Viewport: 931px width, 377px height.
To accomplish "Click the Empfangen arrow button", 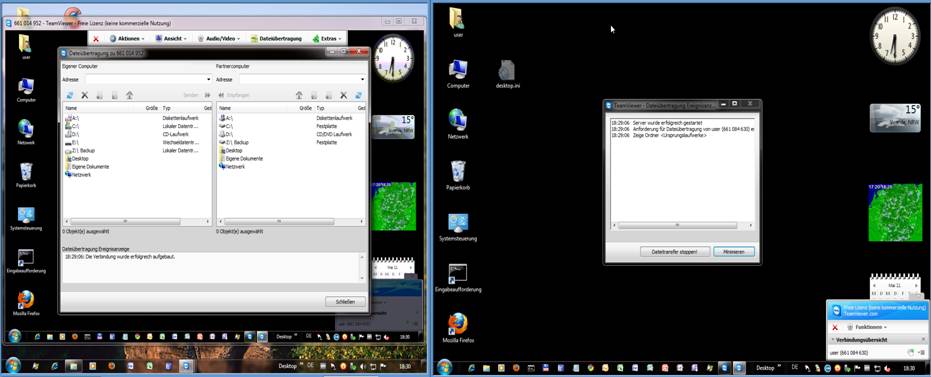I will 221,95.
